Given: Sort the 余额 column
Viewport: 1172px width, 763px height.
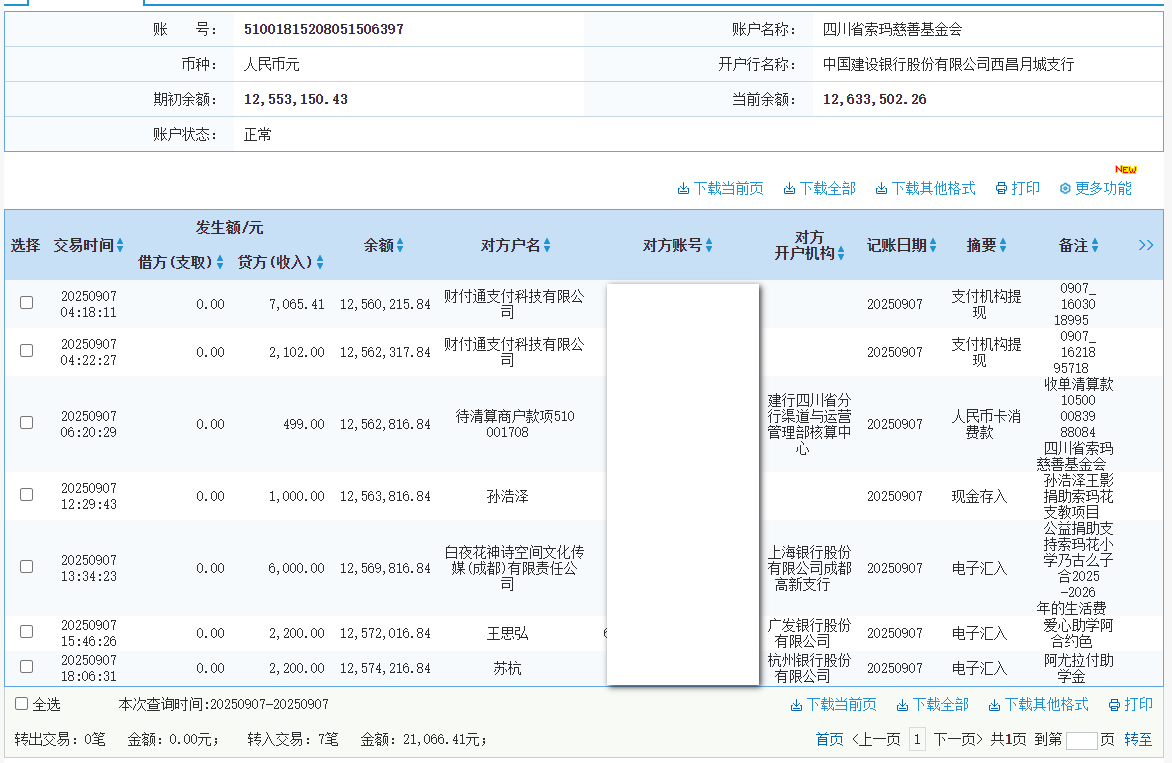Looking at the screenshot, I should [x=400, y=245].
